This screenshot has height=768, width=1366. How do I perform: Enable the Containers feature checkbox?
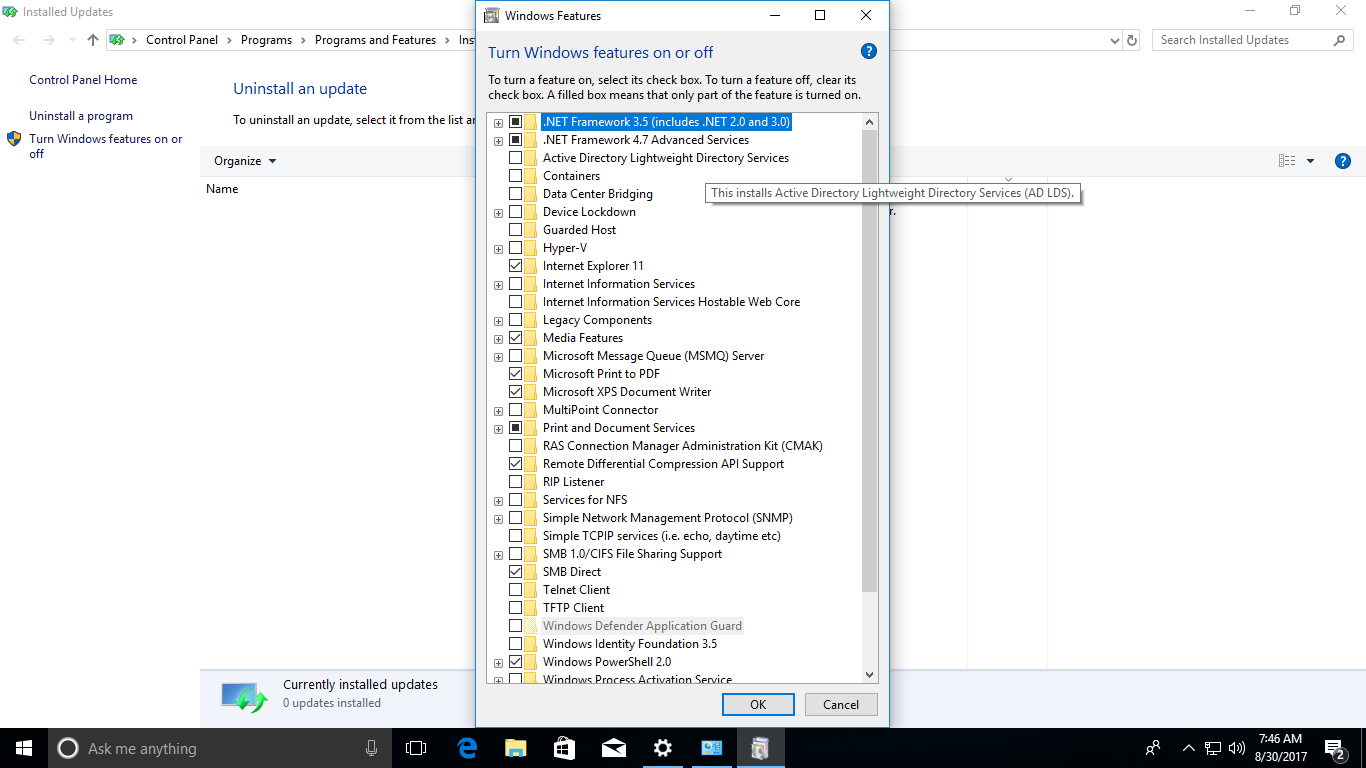(x=515, y=176)
